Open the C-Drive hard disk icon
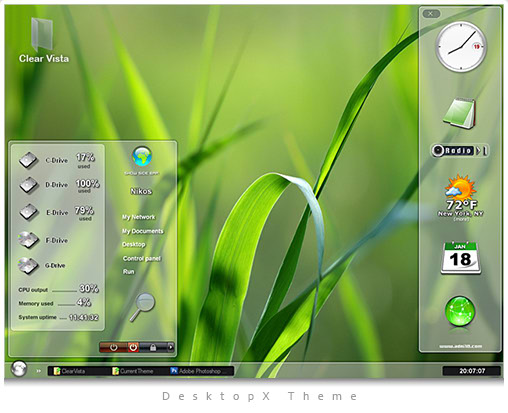The height and width of the screenshot is (413, 508). pos(28,160)
